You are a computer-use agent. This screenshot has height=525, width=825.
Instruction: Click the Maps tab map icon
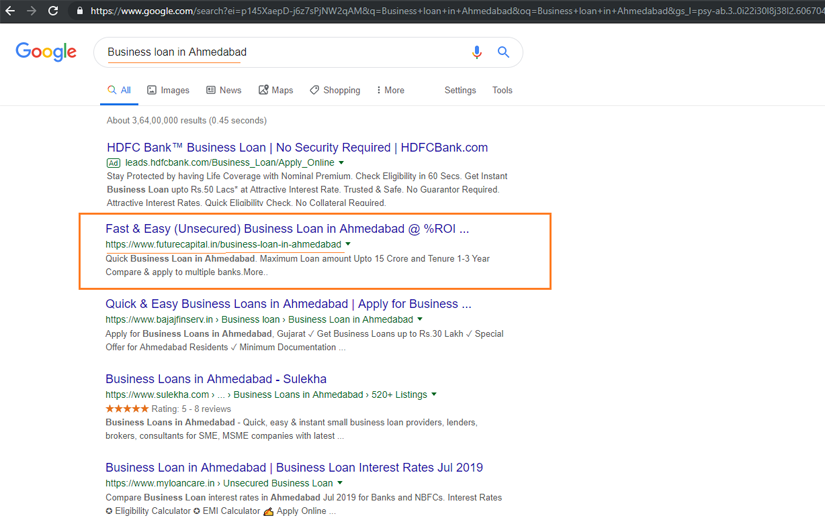click(263, 90)
